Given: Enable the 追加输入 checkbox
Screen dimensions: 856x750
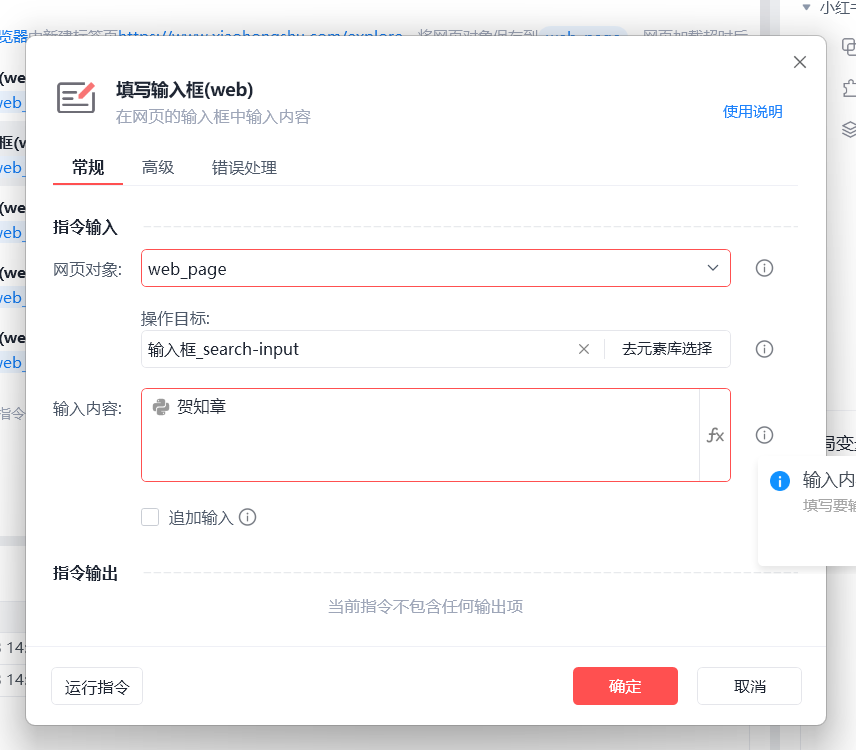Looking at the screenshot, I should click(x=150, y=517).
